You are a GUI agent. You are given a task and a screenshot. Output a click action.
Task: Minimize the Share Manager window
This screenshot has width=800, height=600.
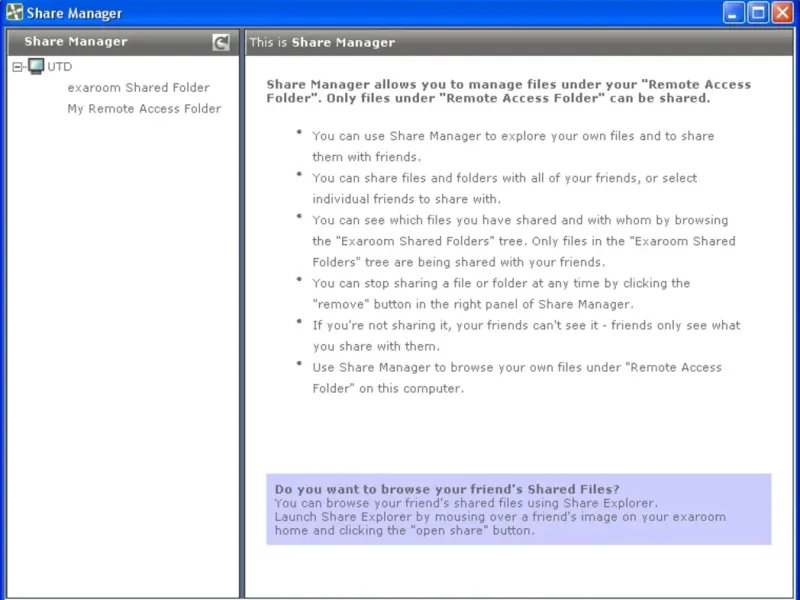coord(734,13)
